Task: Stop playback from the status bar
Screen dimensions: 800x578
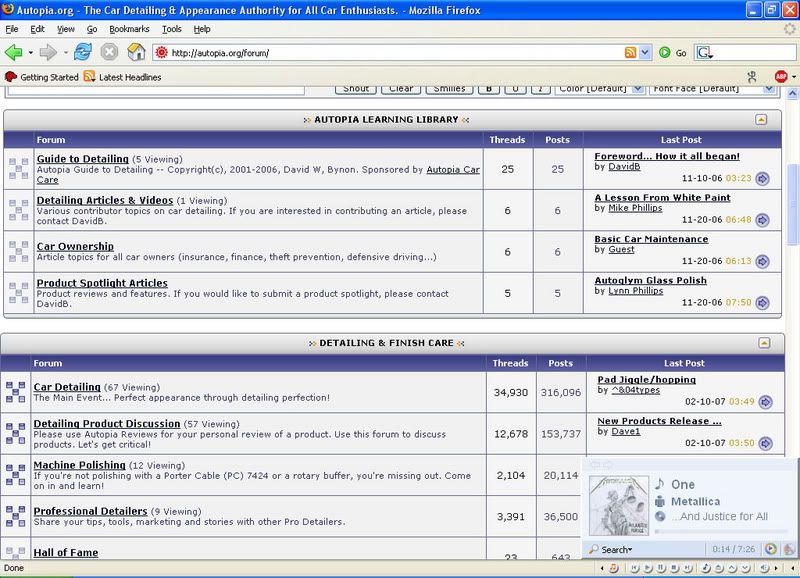Action: click(674, 568)
